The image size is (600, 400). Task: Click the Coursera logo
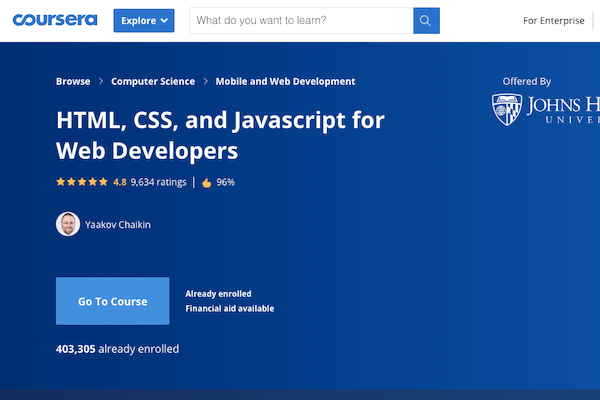pos(55,20)
